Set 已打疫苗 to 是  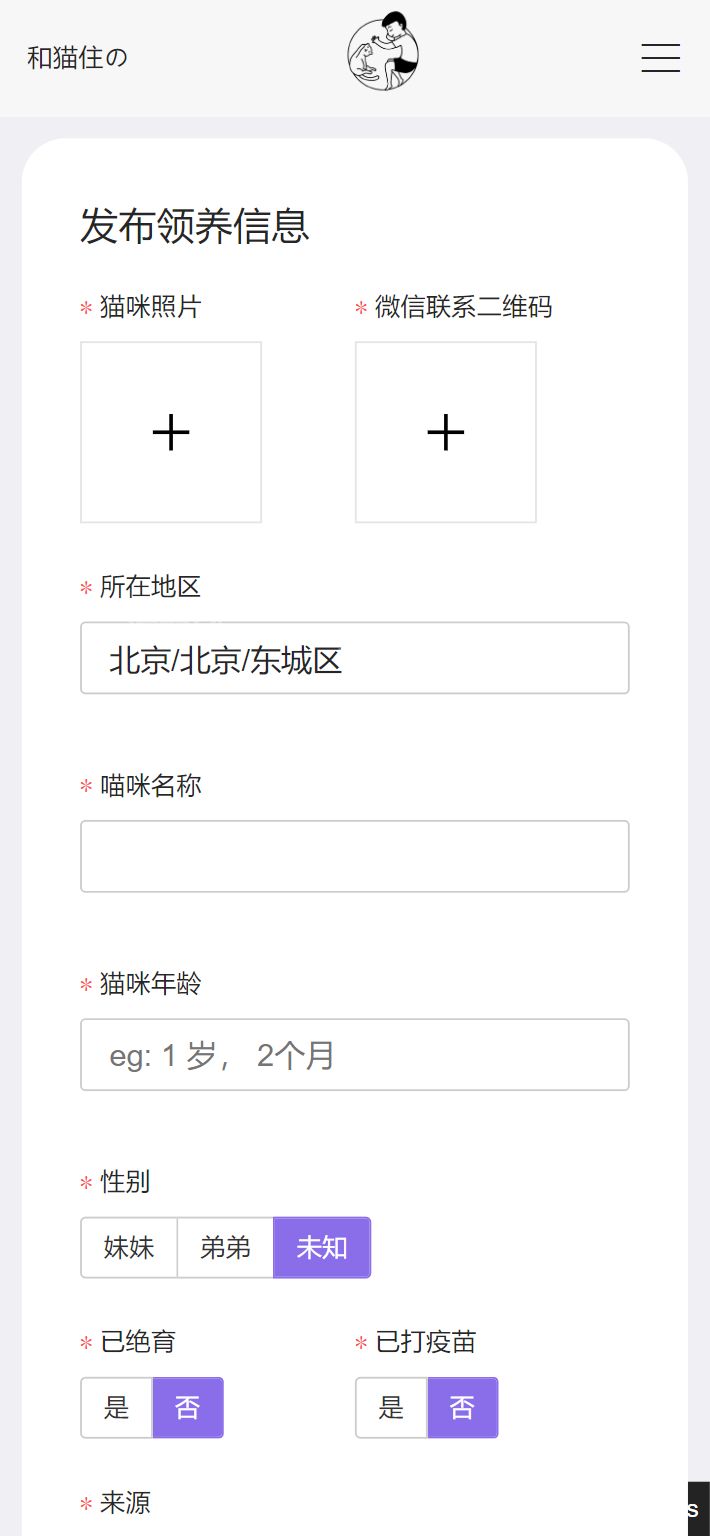[x=392, y=1407]
